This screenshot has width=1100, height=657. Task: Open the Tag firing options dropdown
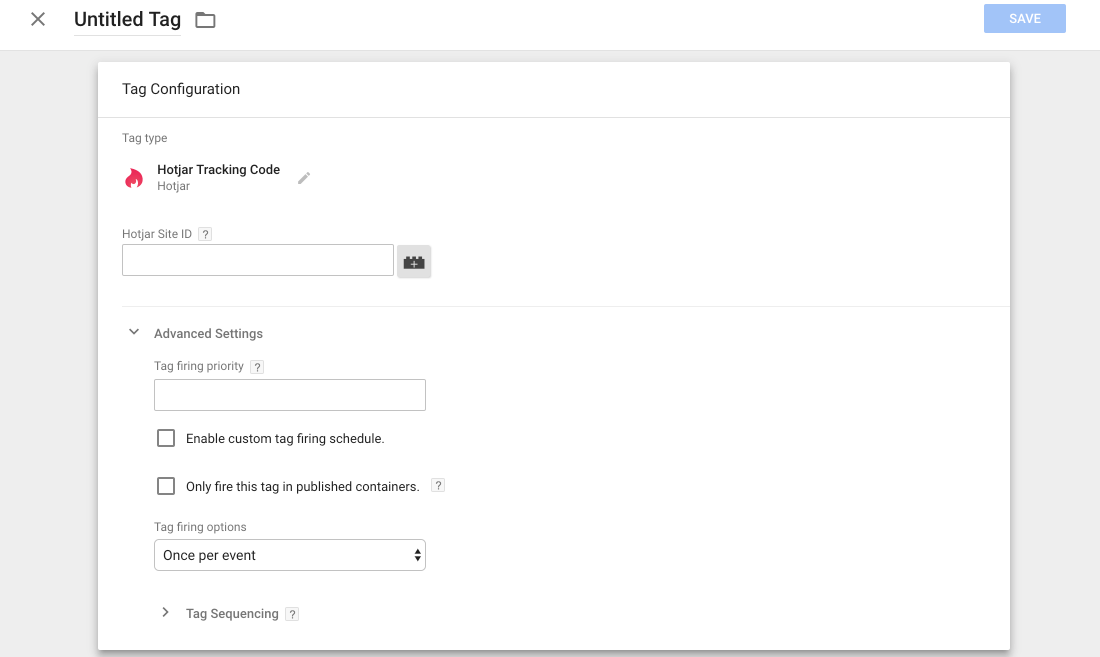(x=290, y=555)
